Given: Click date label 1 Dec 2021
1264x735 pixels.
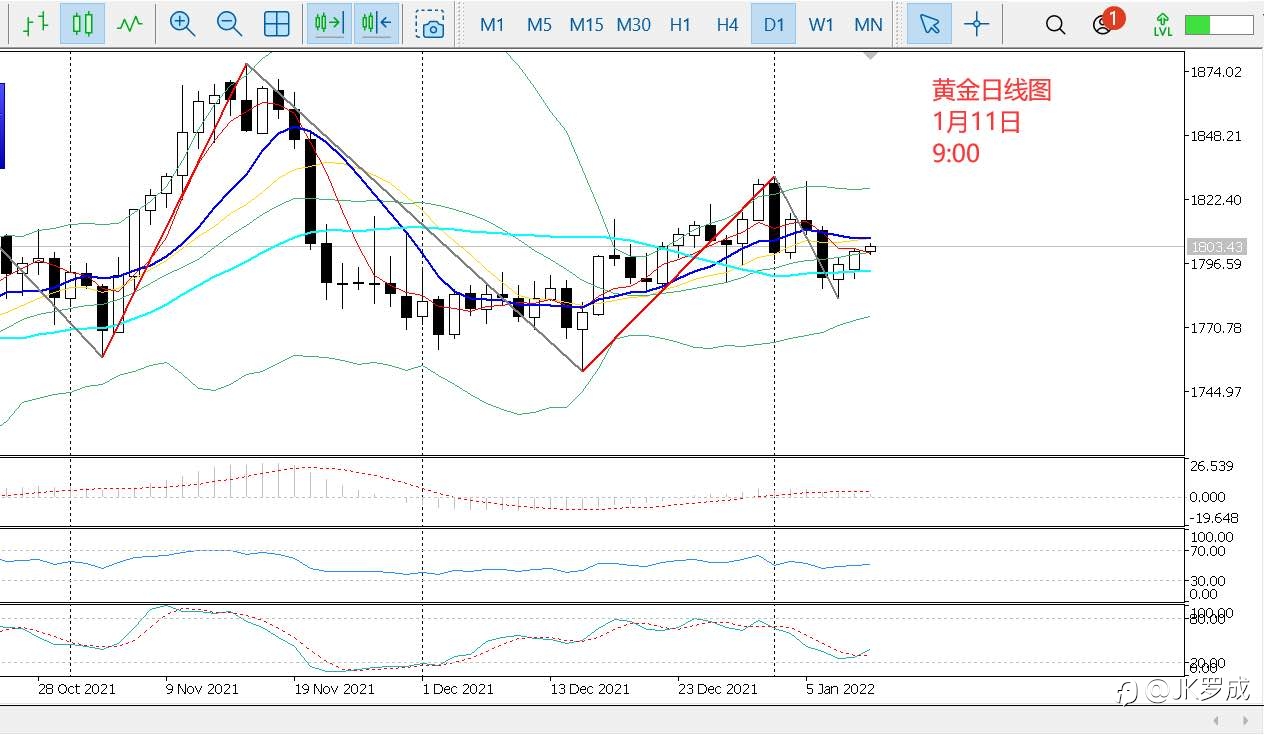Looking at the screenshot, I should [x=458, y=689].
